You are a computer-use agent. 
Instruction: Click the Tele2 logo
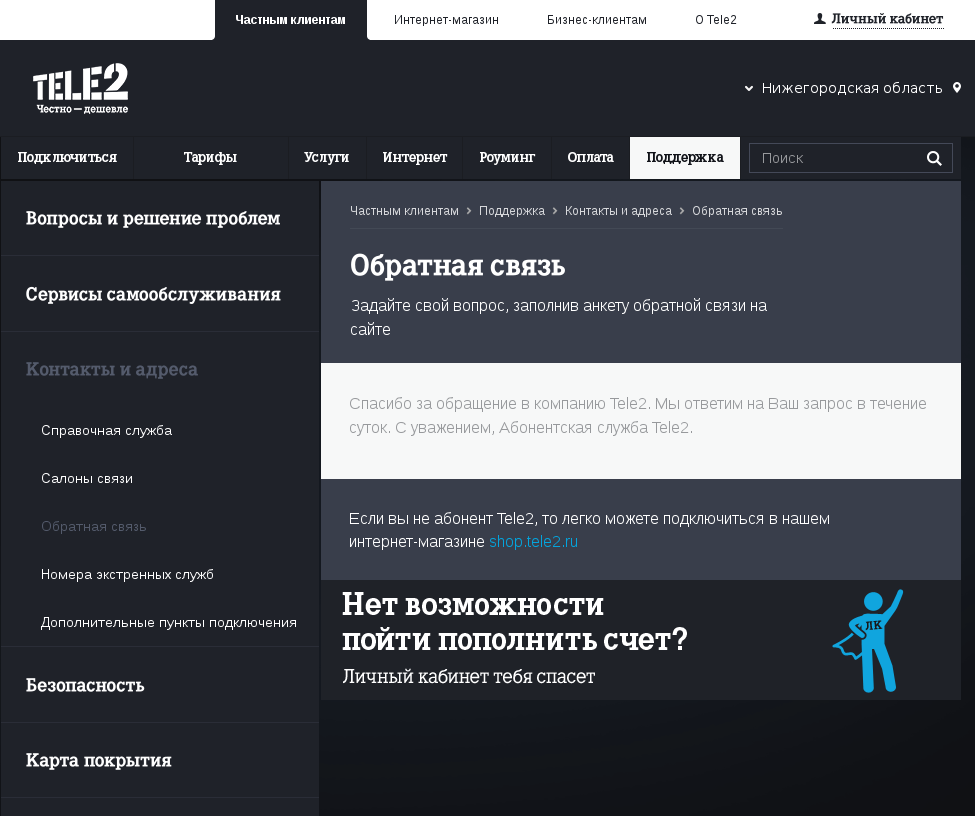(x=80, y=88)
